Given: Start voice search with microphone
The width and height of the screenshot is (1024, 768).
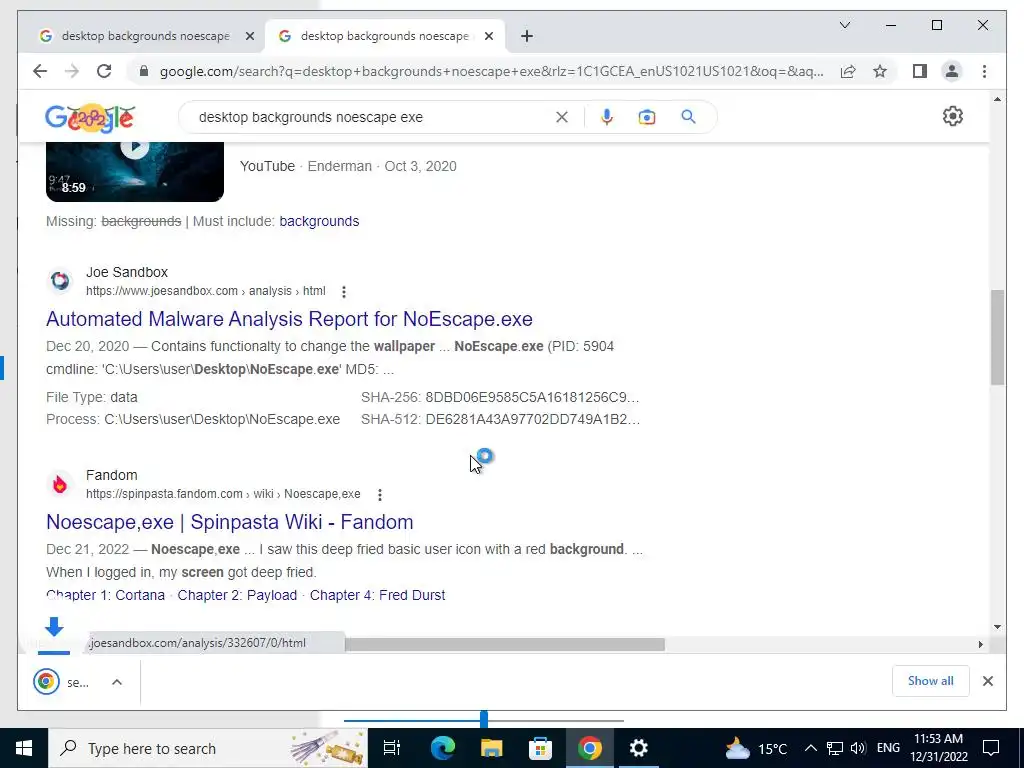Looking at the screenshot, I should click(x=607, y=117).
